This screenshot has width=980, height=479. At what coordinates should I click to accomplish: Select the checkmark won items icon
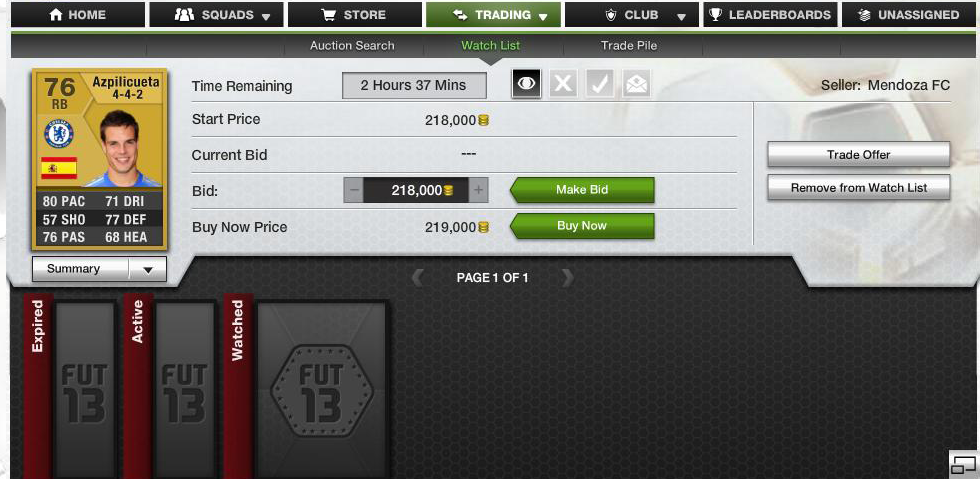[599, 84]
